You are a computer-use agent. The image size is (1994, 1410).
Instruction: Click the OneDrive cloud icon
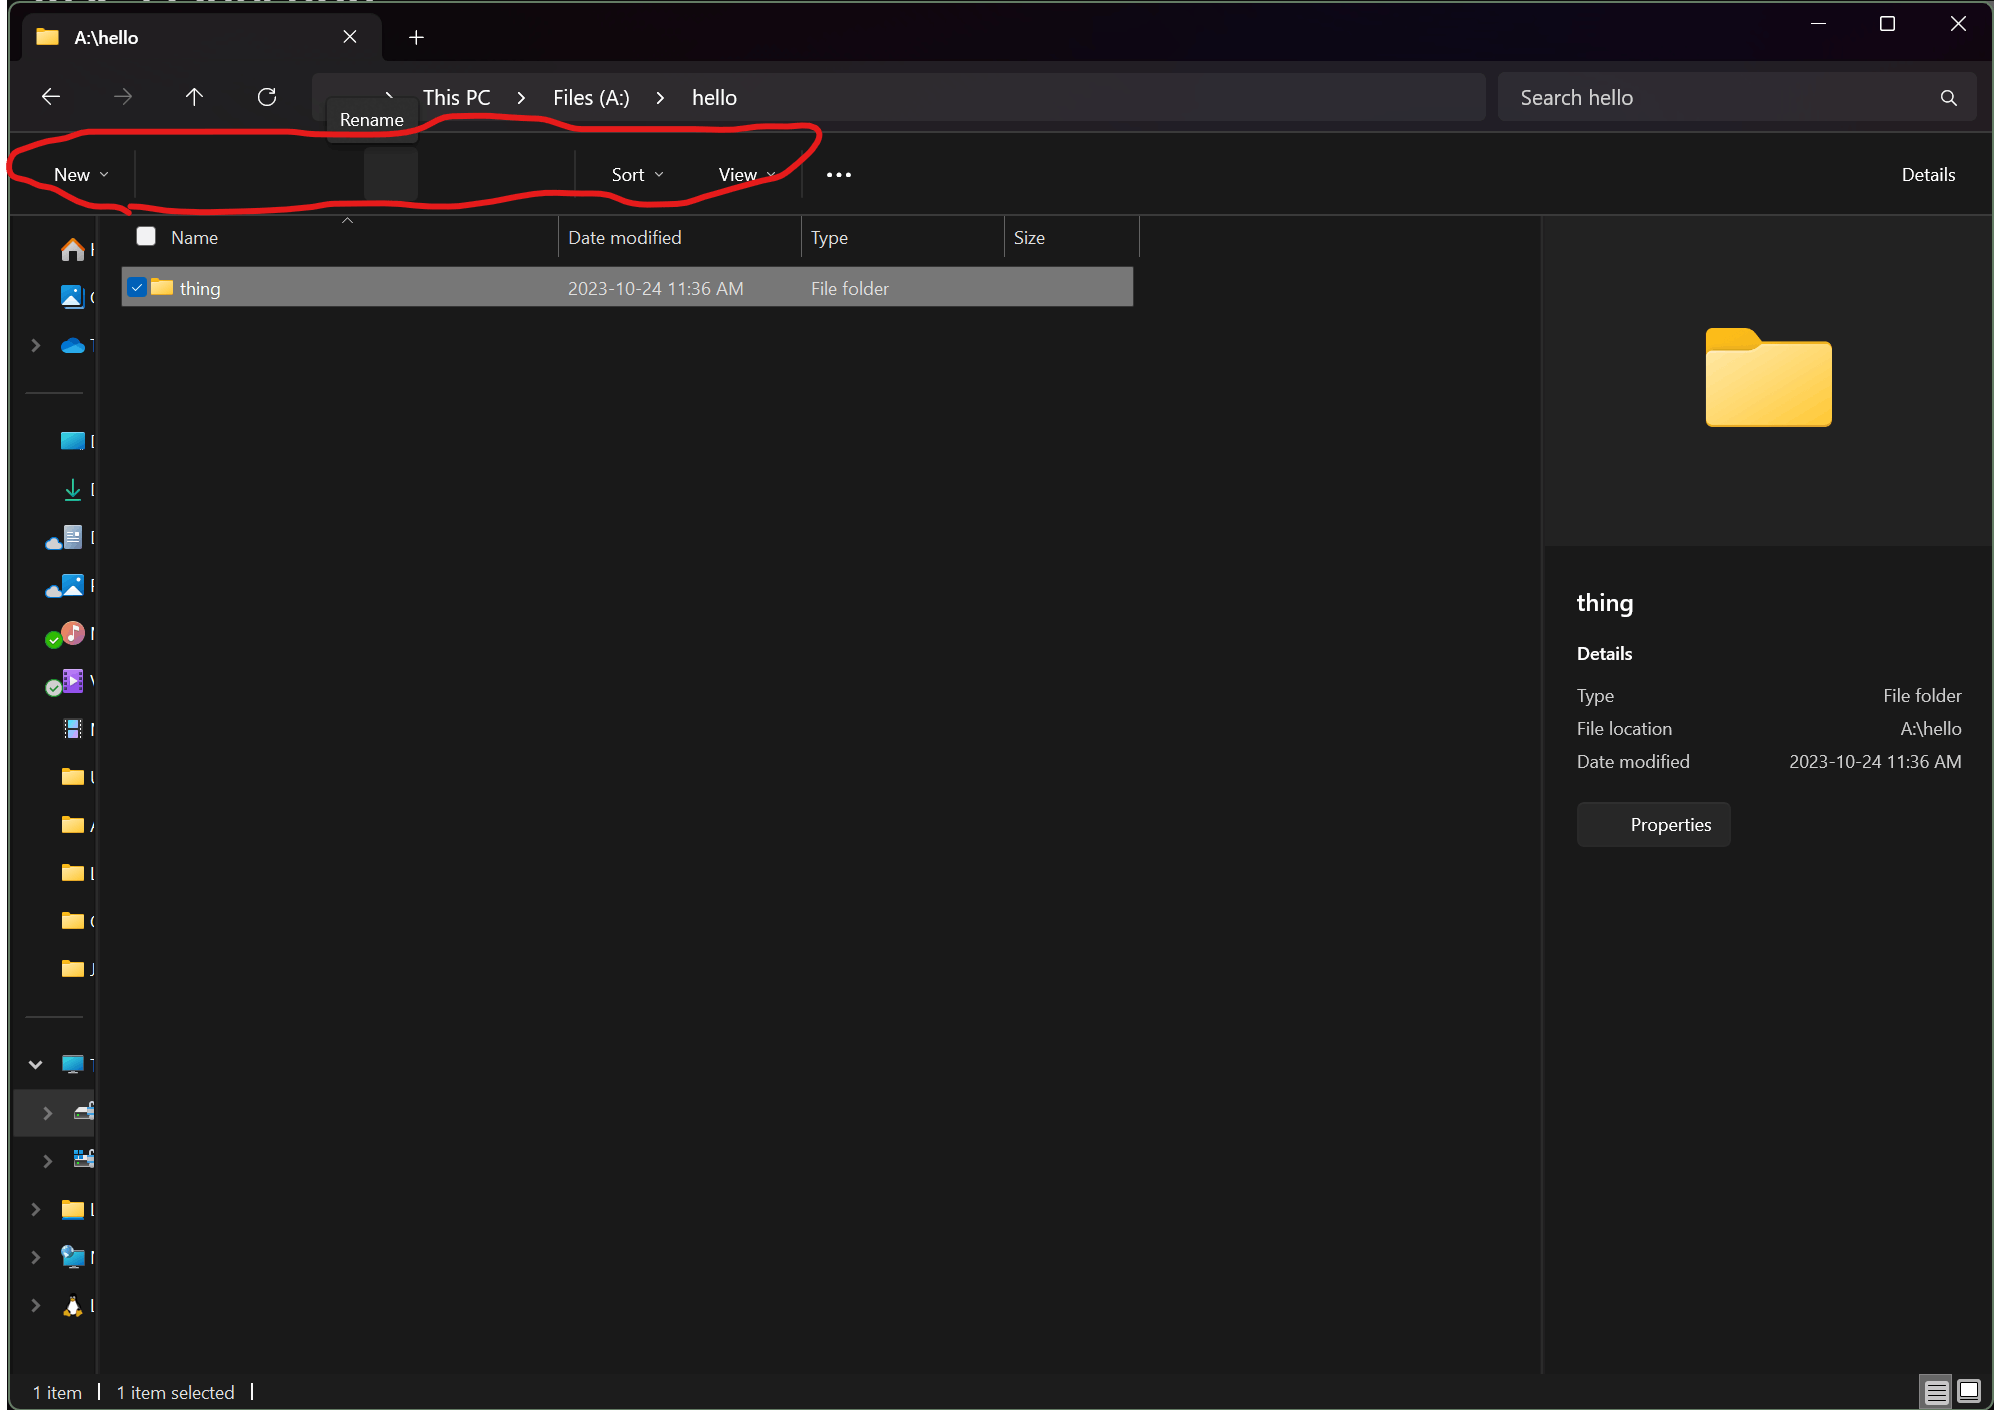(x=73, y=346)
